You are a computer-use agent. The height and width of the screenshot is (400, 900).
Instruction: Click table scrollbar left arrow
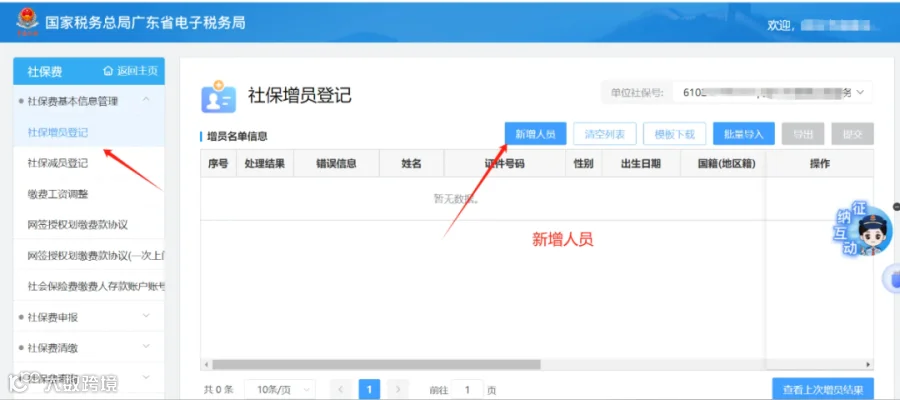(205, 364)
